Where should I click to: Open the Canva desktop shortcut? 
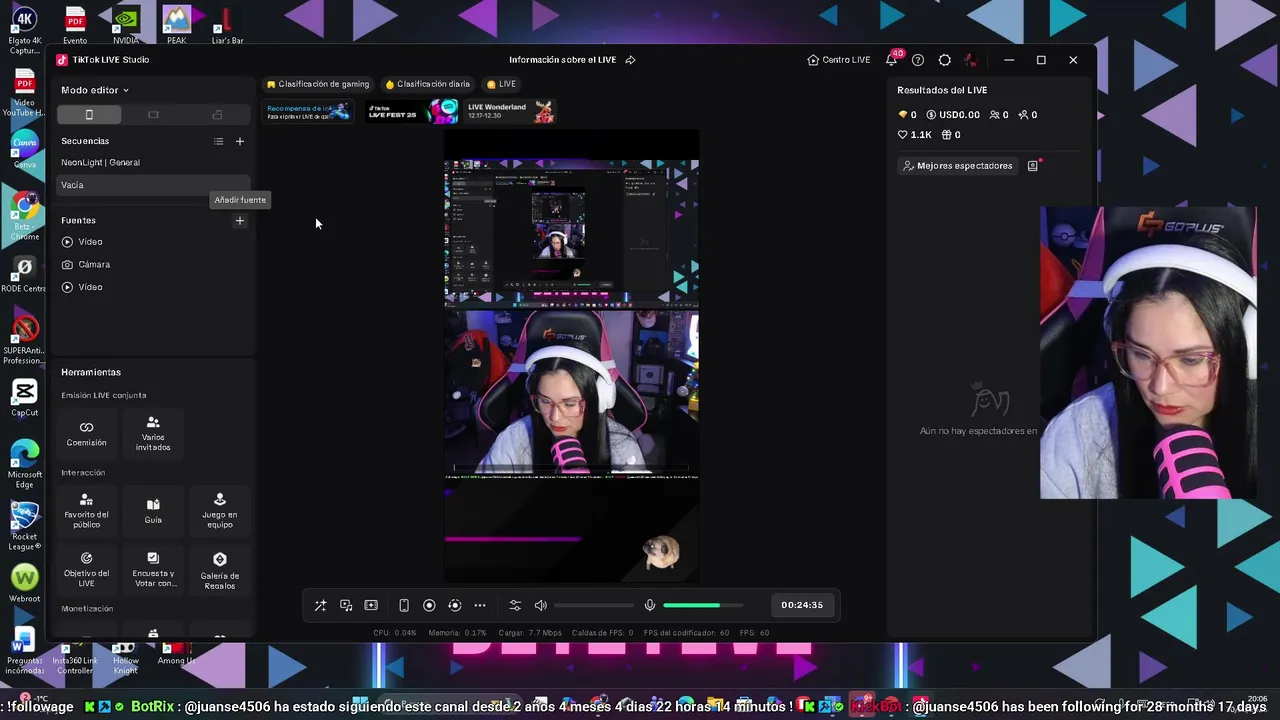(x=25, y=150)
